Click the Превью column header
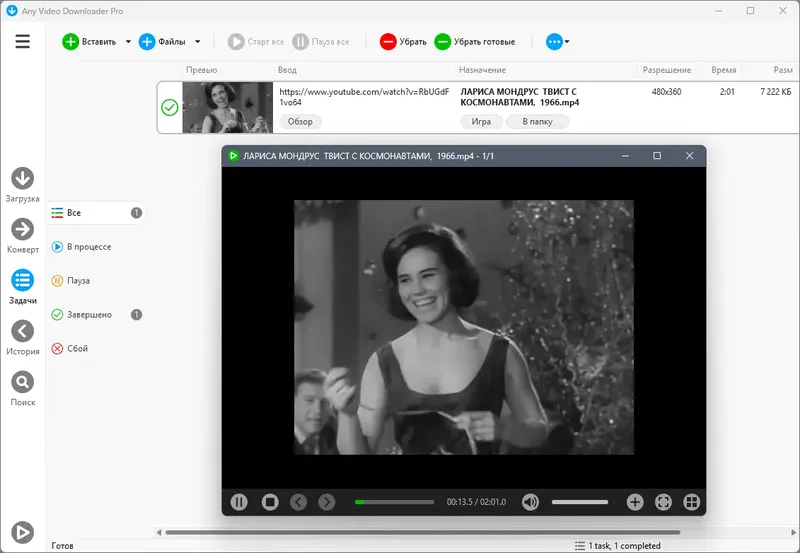Viewport: 800px width, 553px height. (x=202, y=70)
